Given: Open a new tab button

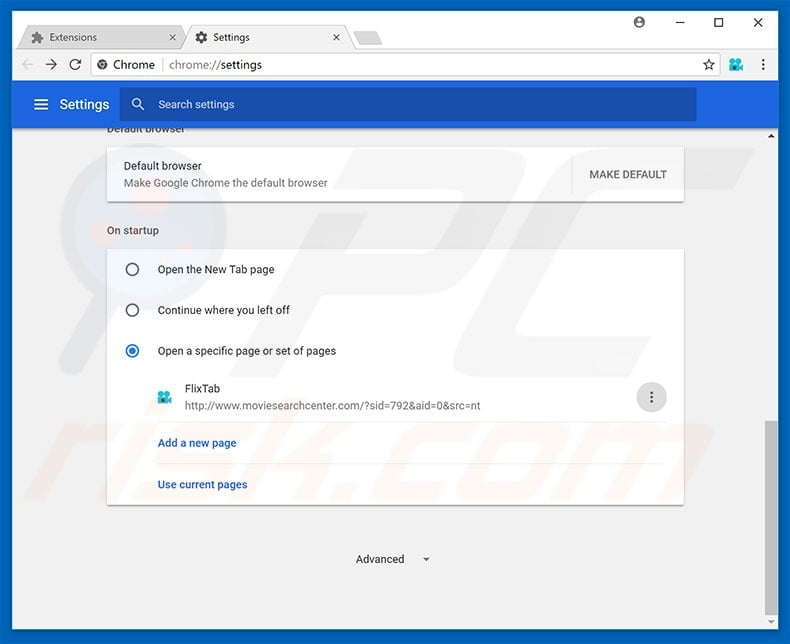Looking at the screenshot, I should click(368, 38).
